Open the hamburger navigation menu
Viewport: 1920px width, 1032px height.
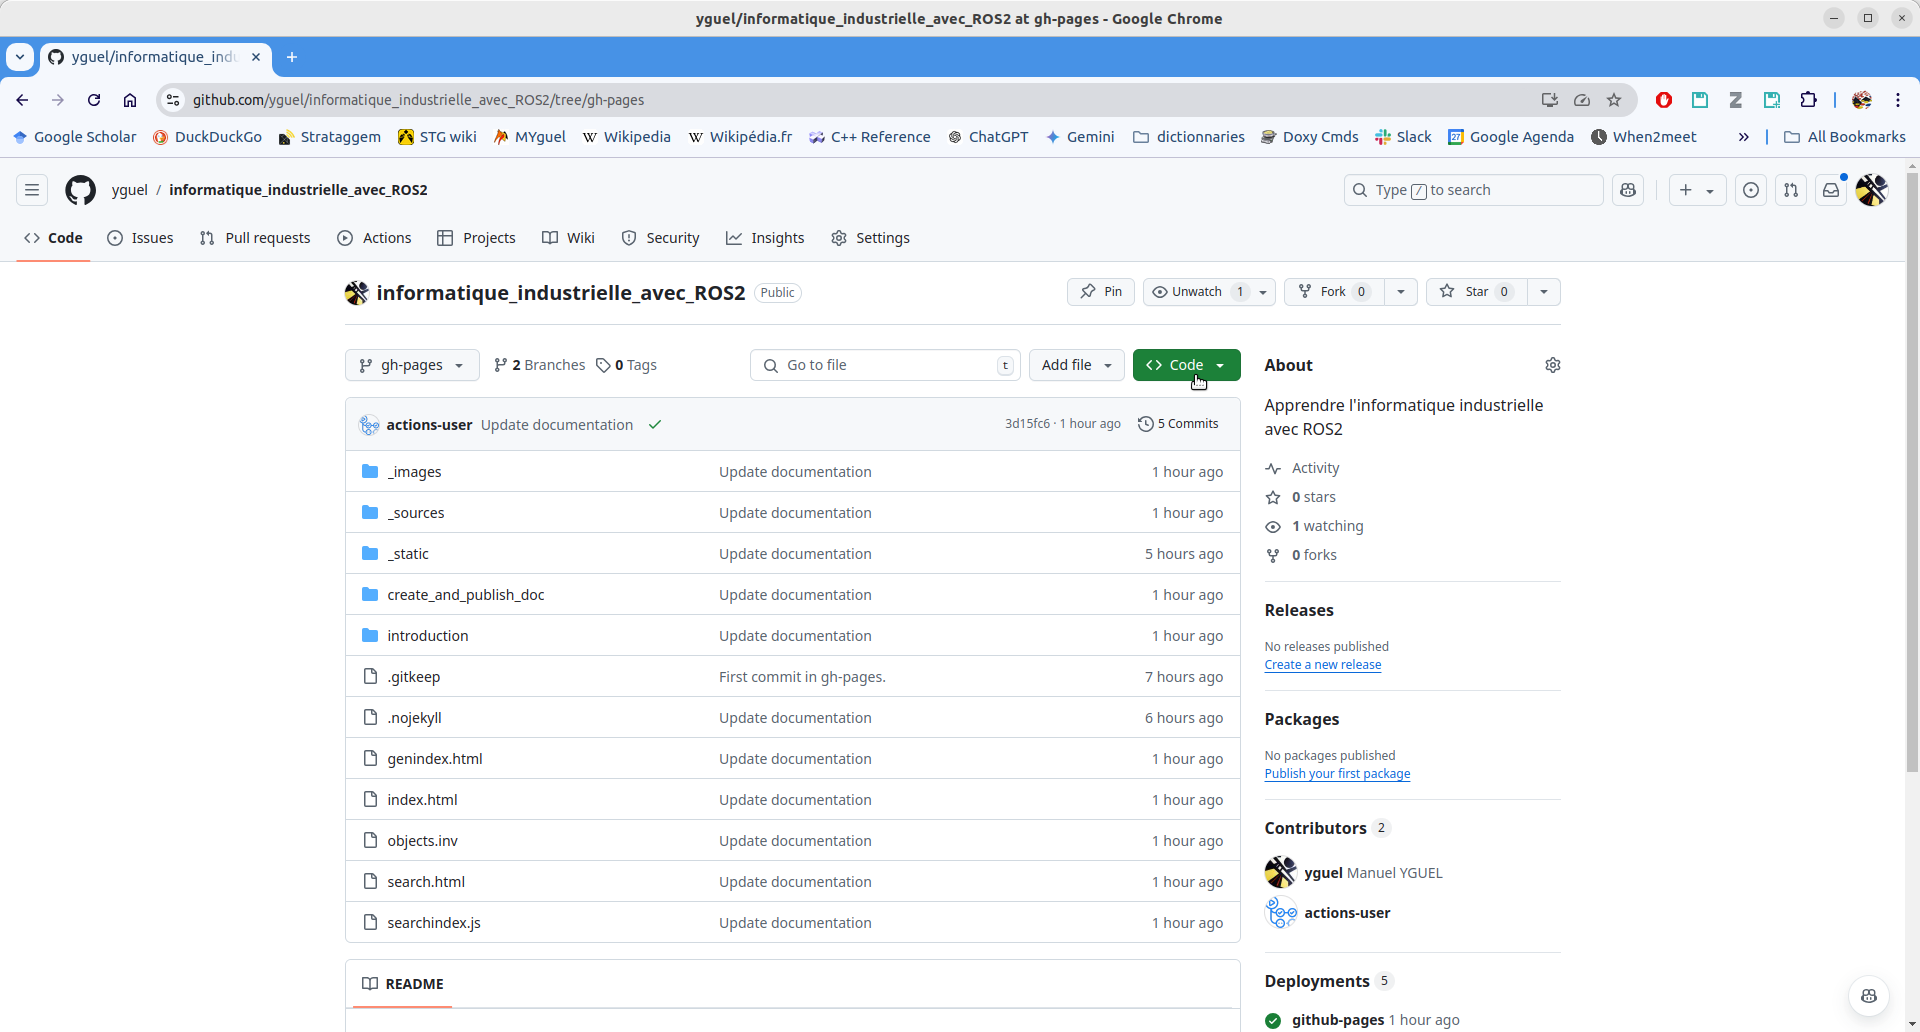32,190
